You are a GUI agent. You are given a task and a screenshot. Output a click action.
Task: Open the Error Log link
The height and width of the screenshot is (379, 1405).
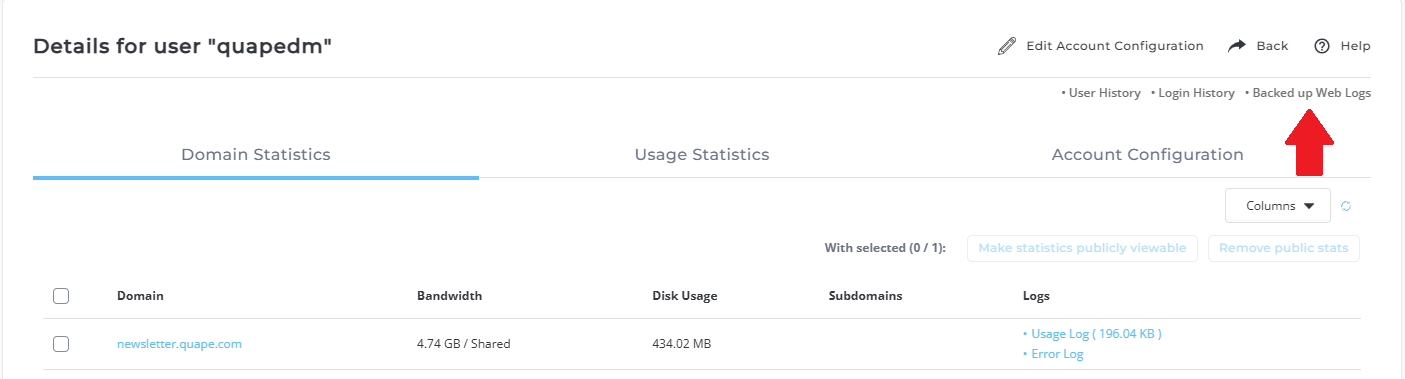click(x=1053, y=354)
